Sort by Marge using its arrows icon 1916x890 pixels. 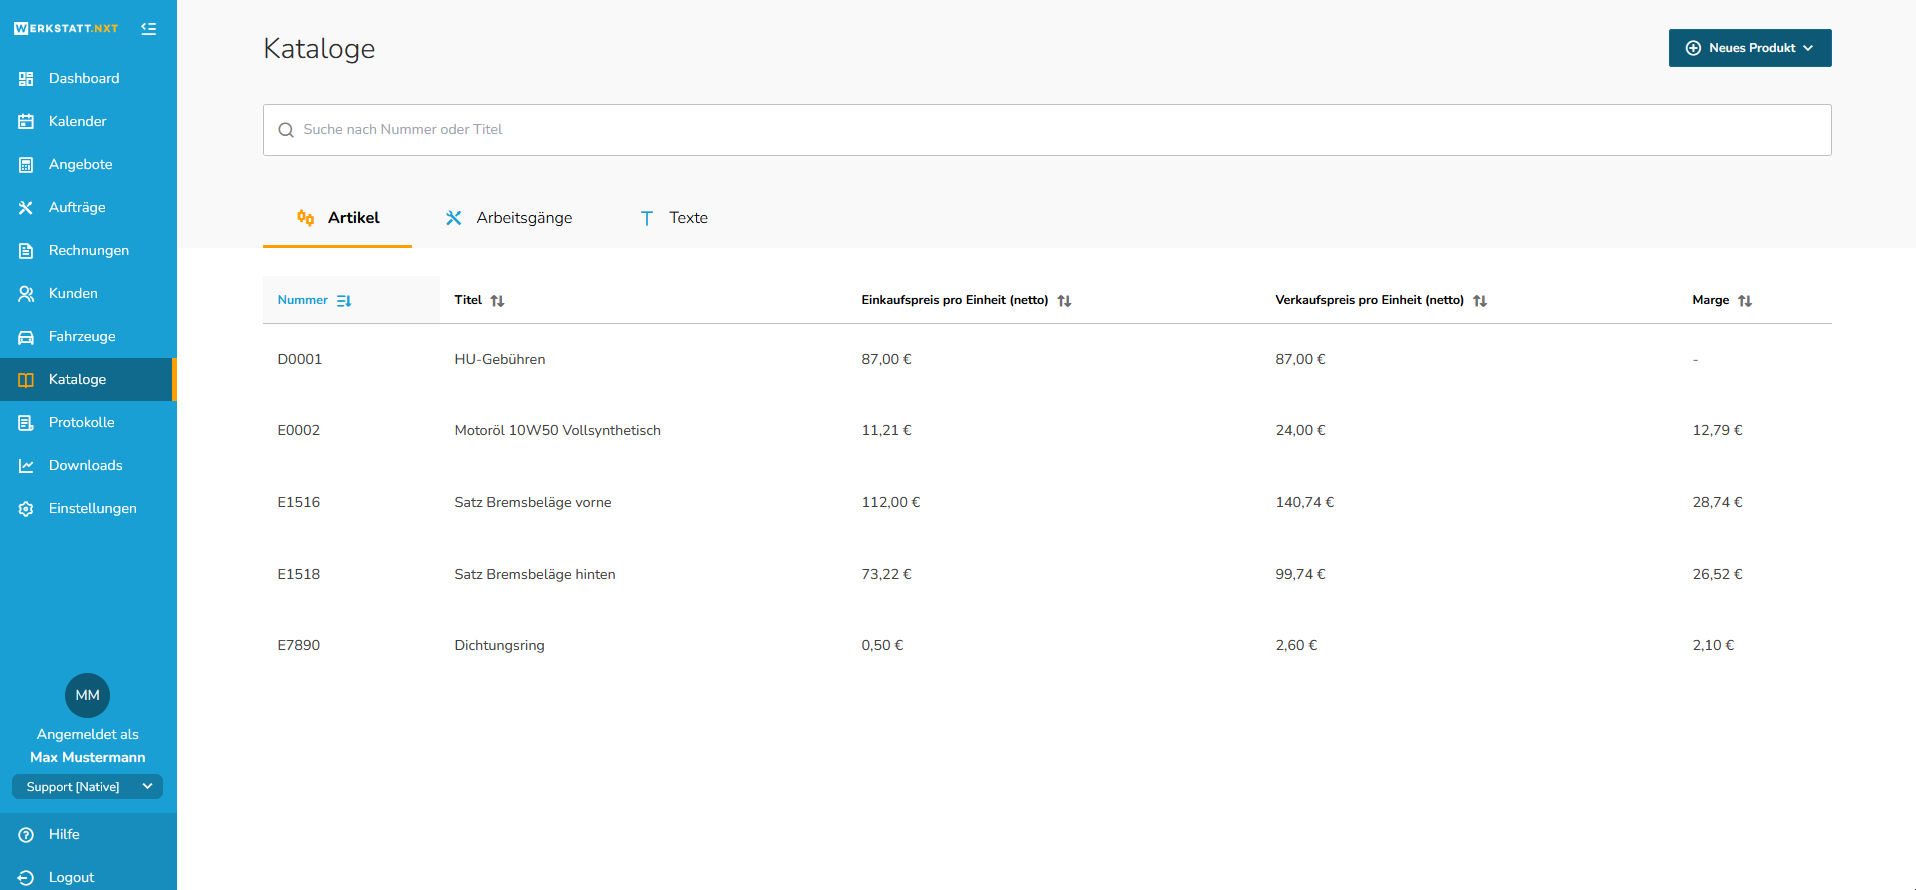tap(1745, 301)
